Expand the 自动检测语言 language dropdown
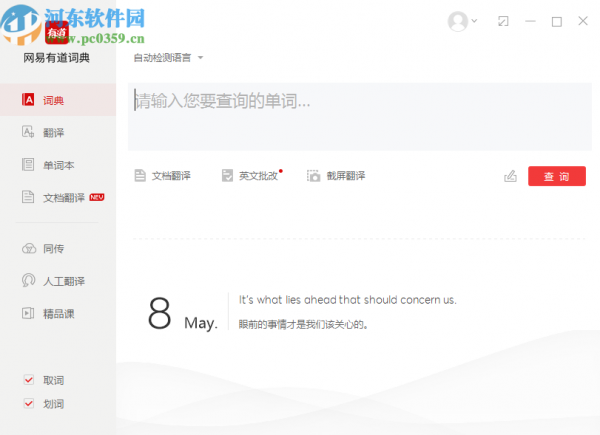The width and height of the screenshot is (600, 435). [x=168, y=58]
